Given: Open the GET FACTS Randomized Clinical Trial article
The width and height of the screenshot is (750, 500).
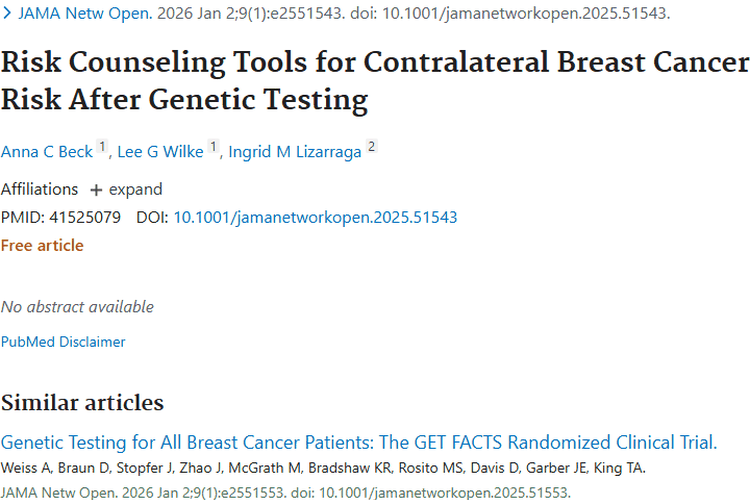Looking at the screenshot, I should click(359, 443).
